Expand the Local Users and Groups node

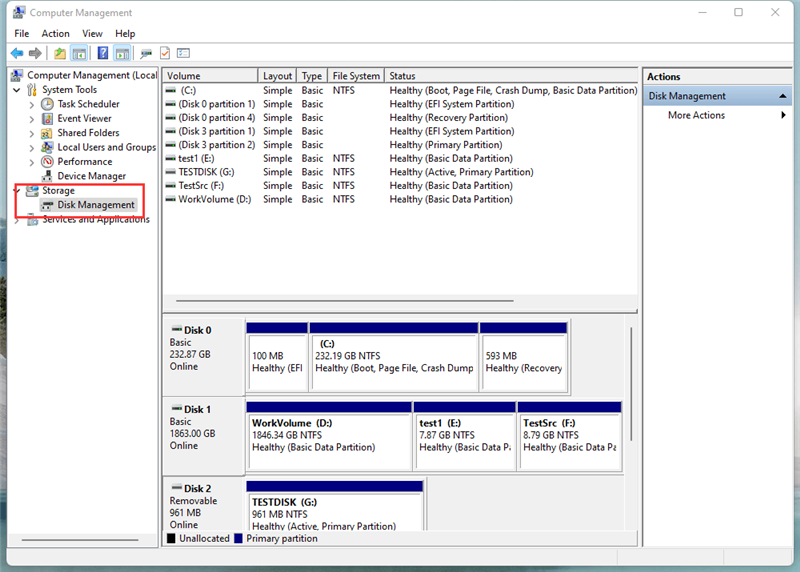tap(32, 148)
